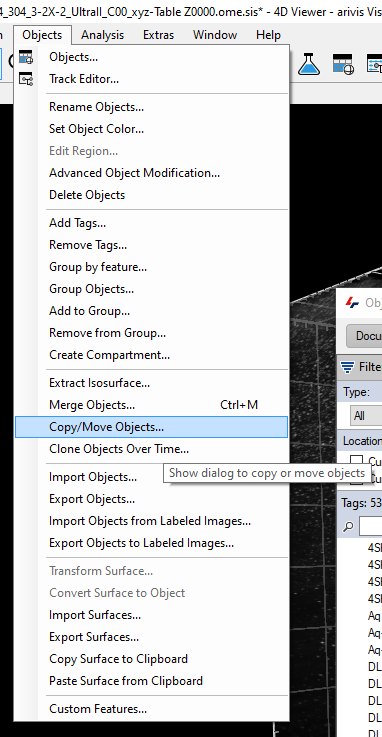Choose Export Objects...
Screen dimensions: 382x737
coord(151,499)
